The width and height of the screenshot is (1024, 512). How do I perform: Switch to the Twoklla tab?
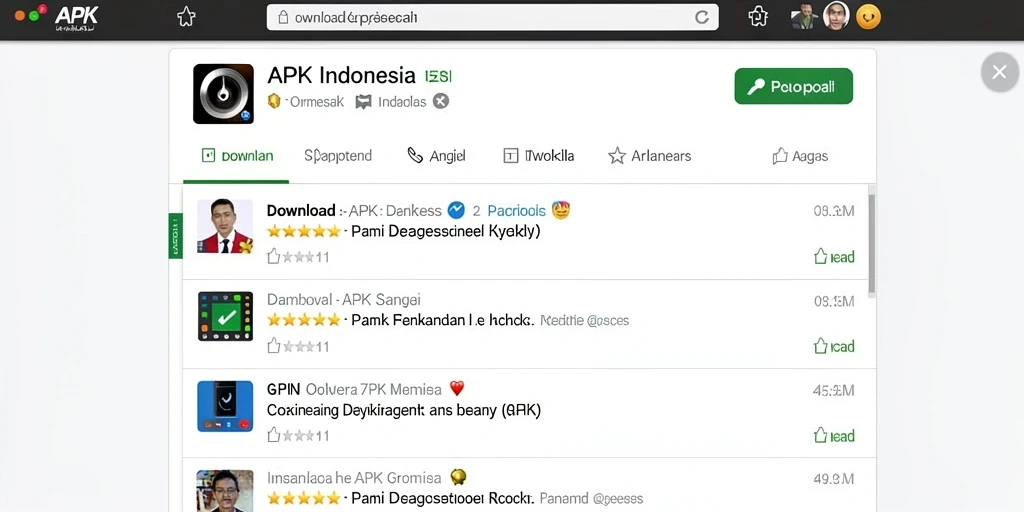pyautogui.click(x=539, y=156)
